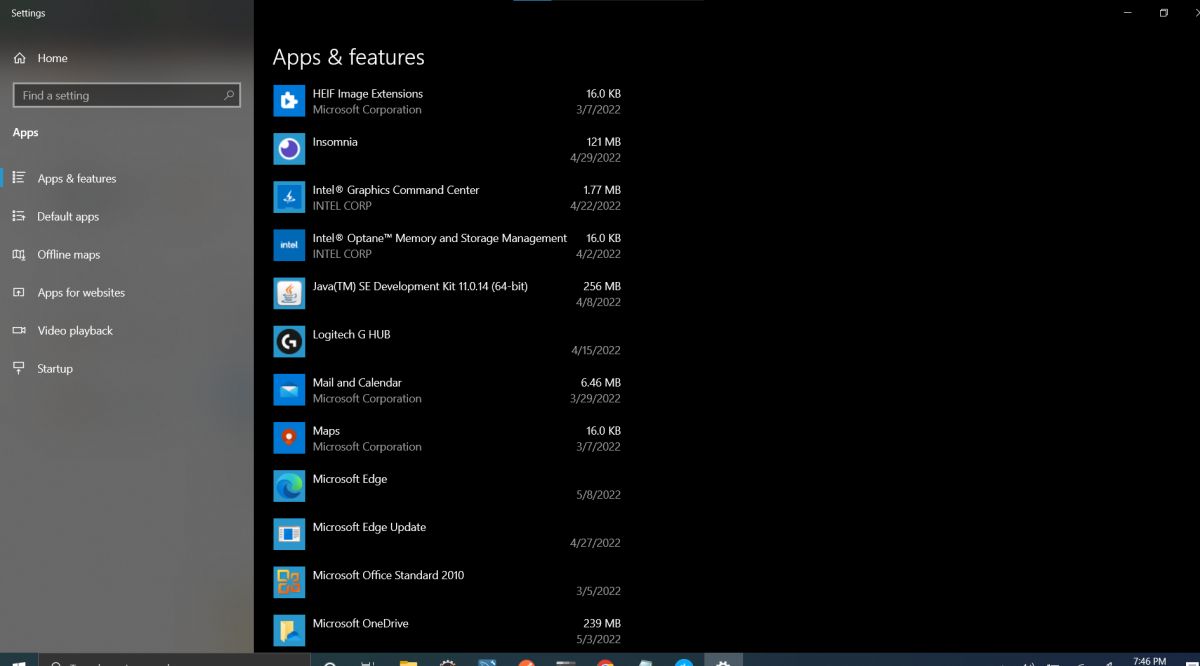Open the taskbar clock showing 7:46 PM
Screen dimensions: 1200x666
point(1149,661)
